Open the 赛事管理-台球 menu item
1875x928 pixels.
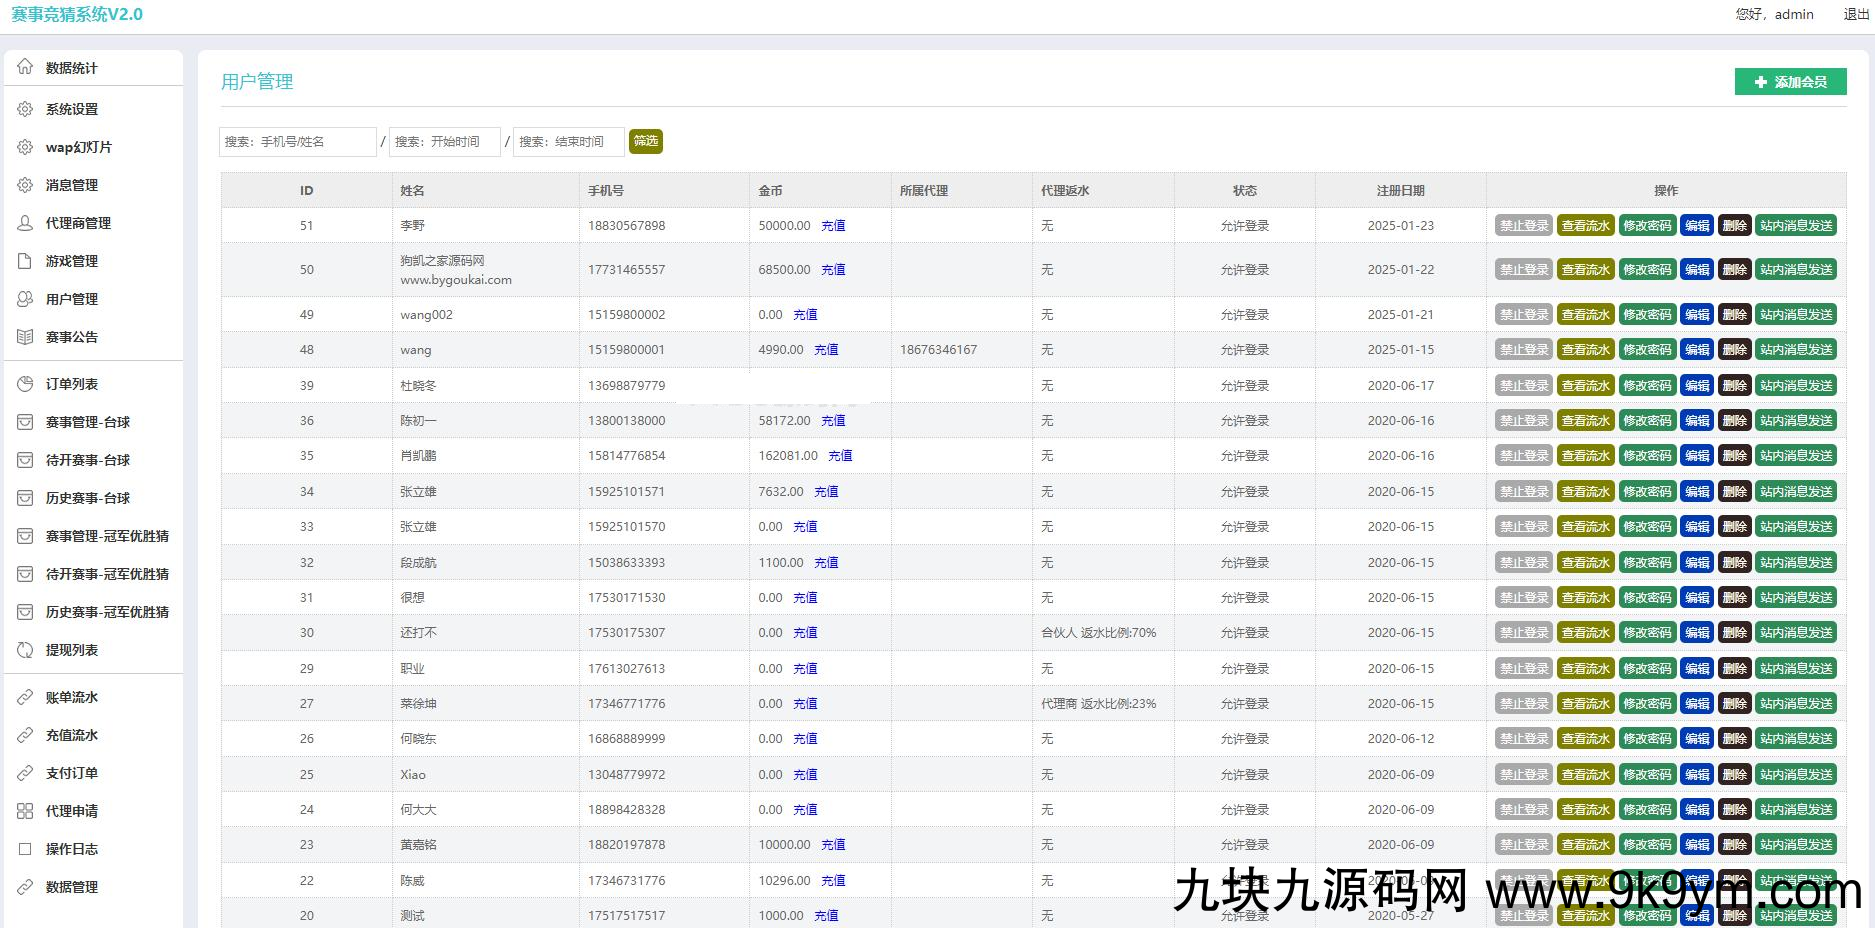click(x=88, y=422)
